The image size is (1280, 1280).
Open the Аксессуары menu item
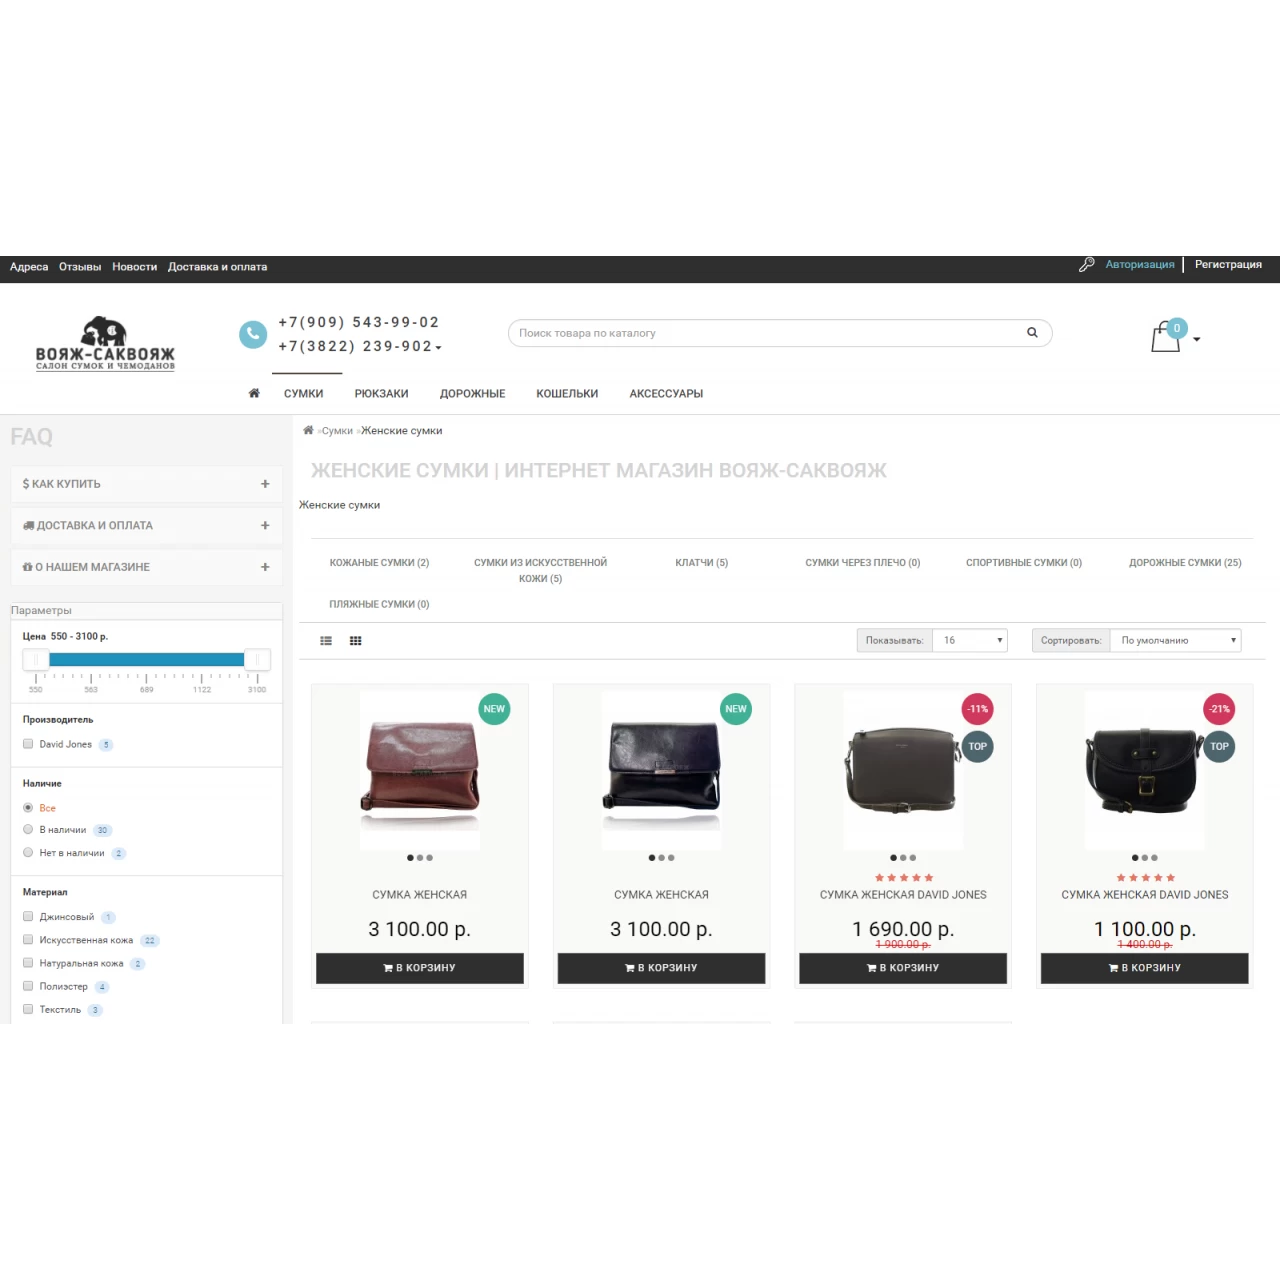pos(666,394)
